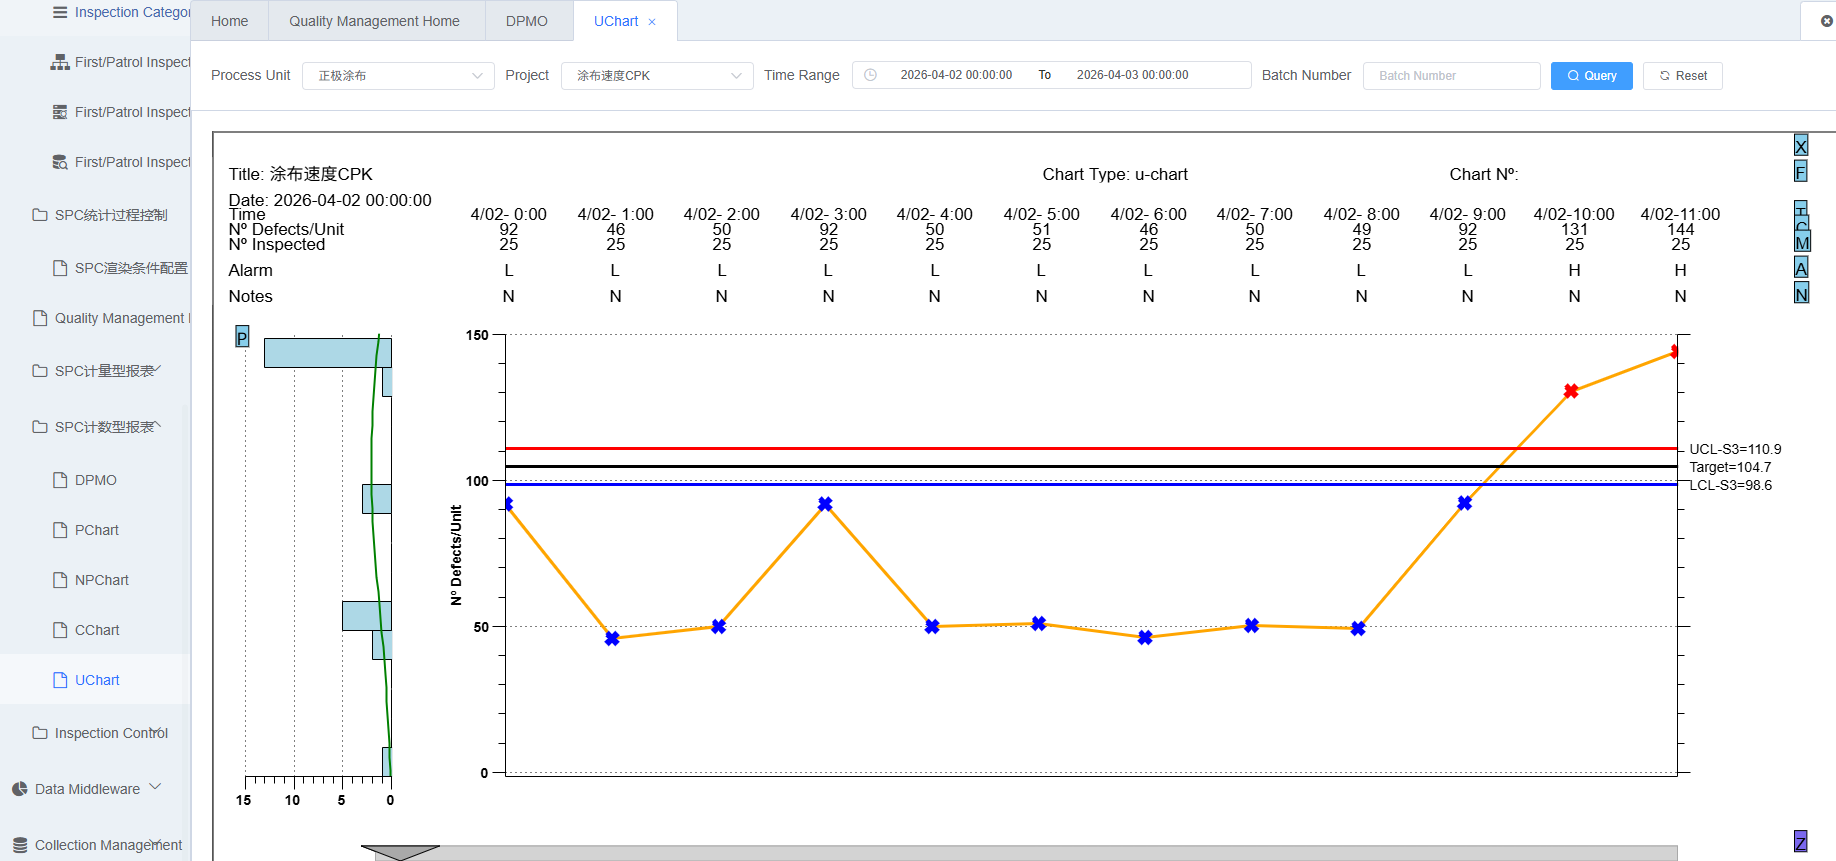
Task: Open the Project dropdown 涂布速度CPK
Action: (x=657, y=76)
